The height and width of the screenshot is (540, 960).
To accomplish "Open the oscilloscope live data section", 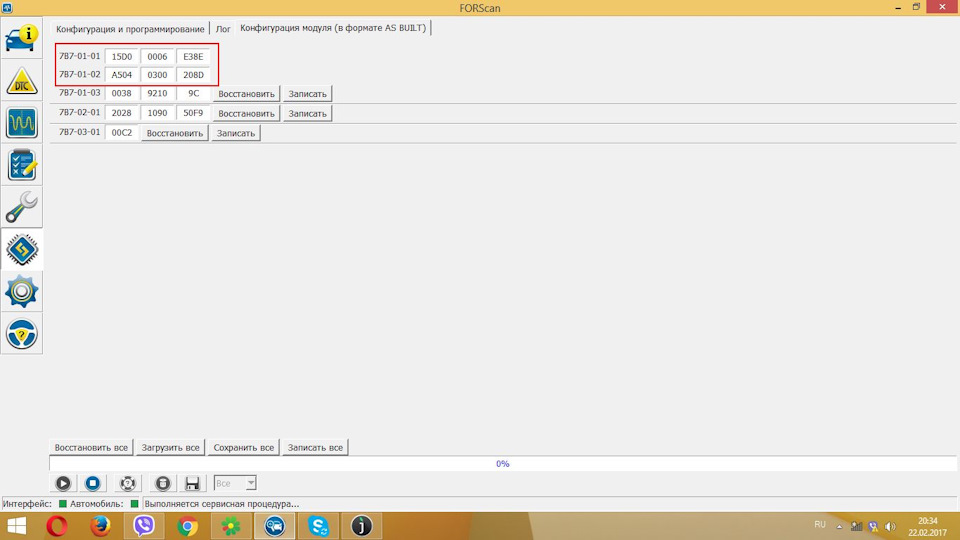I will [x=21, y=122].
